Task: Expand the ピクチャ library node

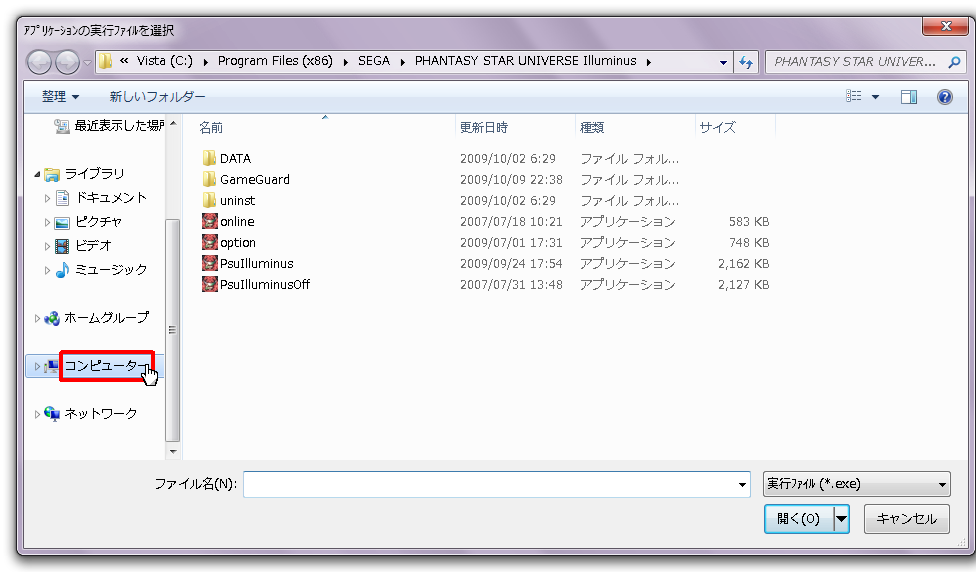Action: pyautogui.click(x=47, y=222)
